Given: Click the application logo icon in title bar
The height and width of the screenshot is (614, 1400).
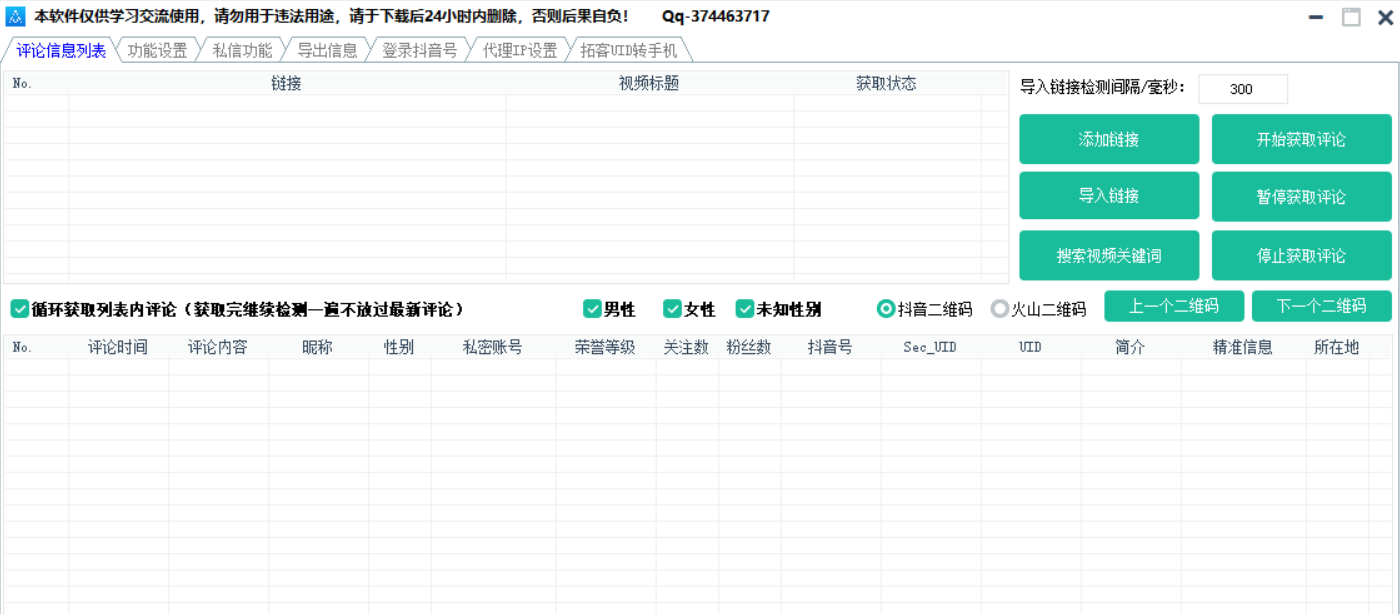Looking at the screenshot, I should pos(14,16).
